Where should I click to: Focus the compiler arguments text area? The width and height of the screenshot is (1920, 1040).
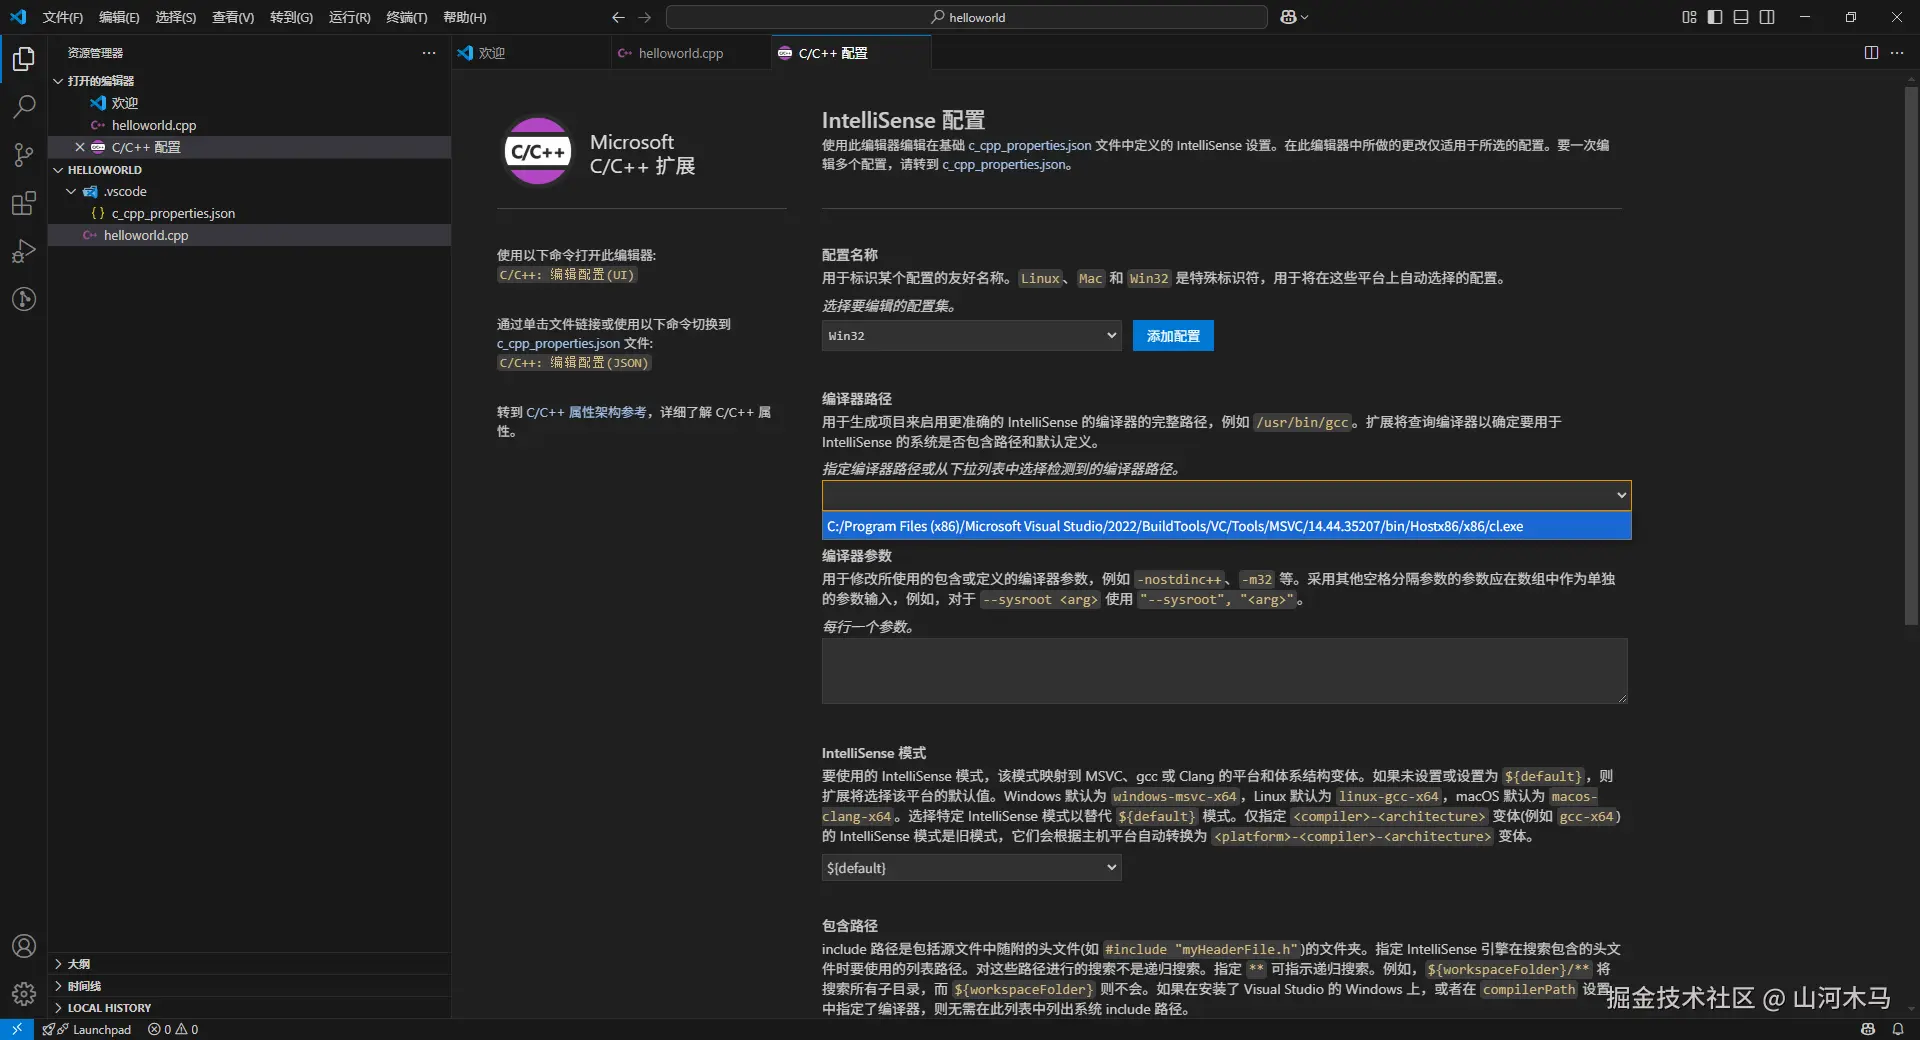tap(1224, 671)
